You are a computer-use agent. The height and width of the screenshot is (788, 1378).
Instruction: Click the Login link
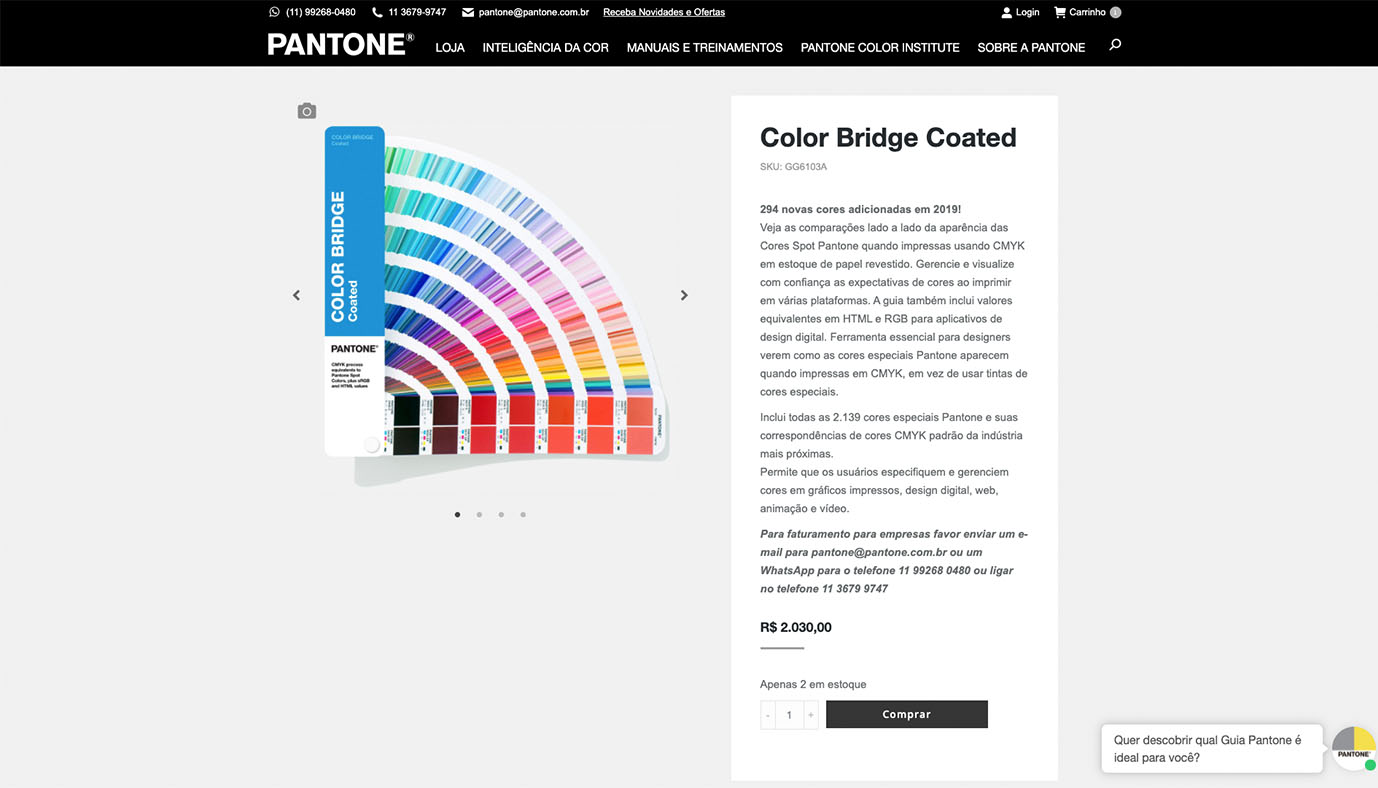point(1027,12)
